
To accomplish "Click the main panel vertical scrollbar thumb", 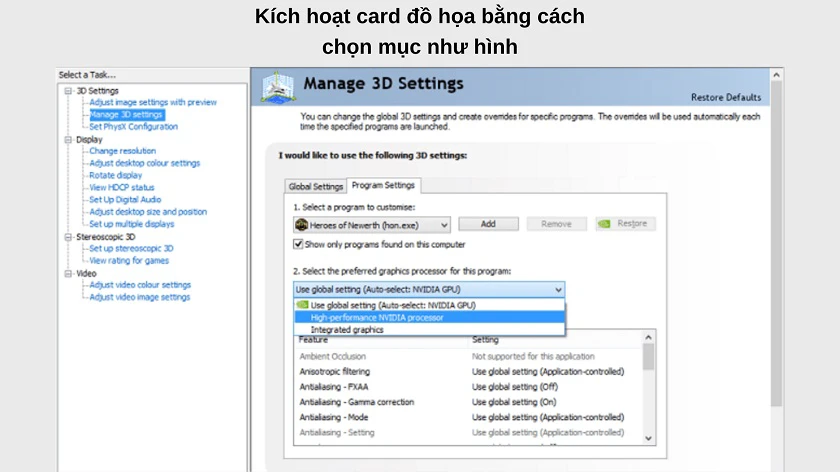I will click(x=776, y=244).
